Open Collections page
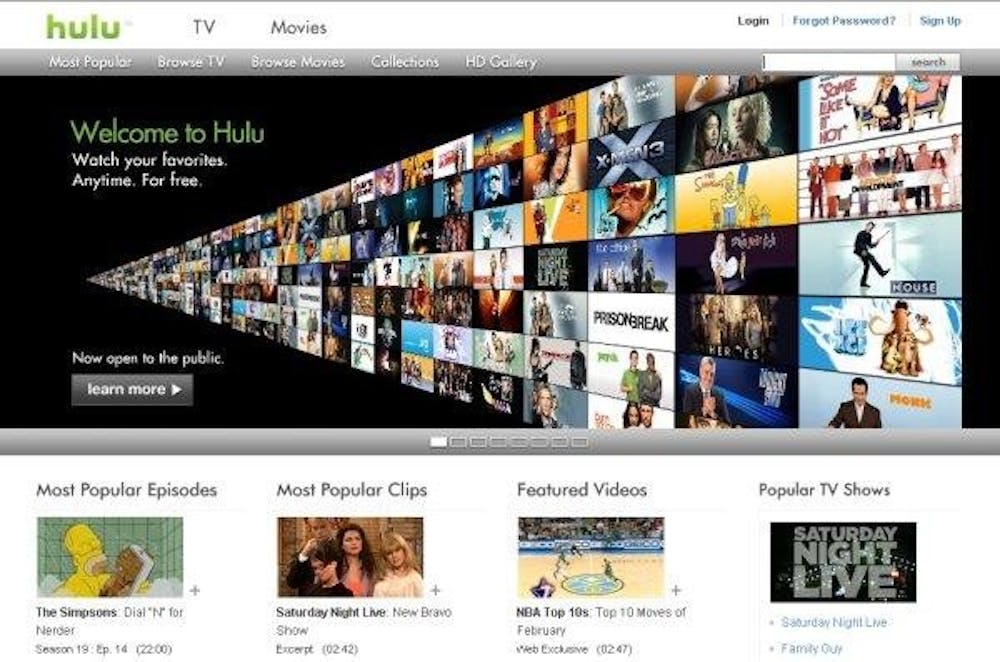Image resolution: width=1000 pixels, height=662 pixels. [405, 62]
